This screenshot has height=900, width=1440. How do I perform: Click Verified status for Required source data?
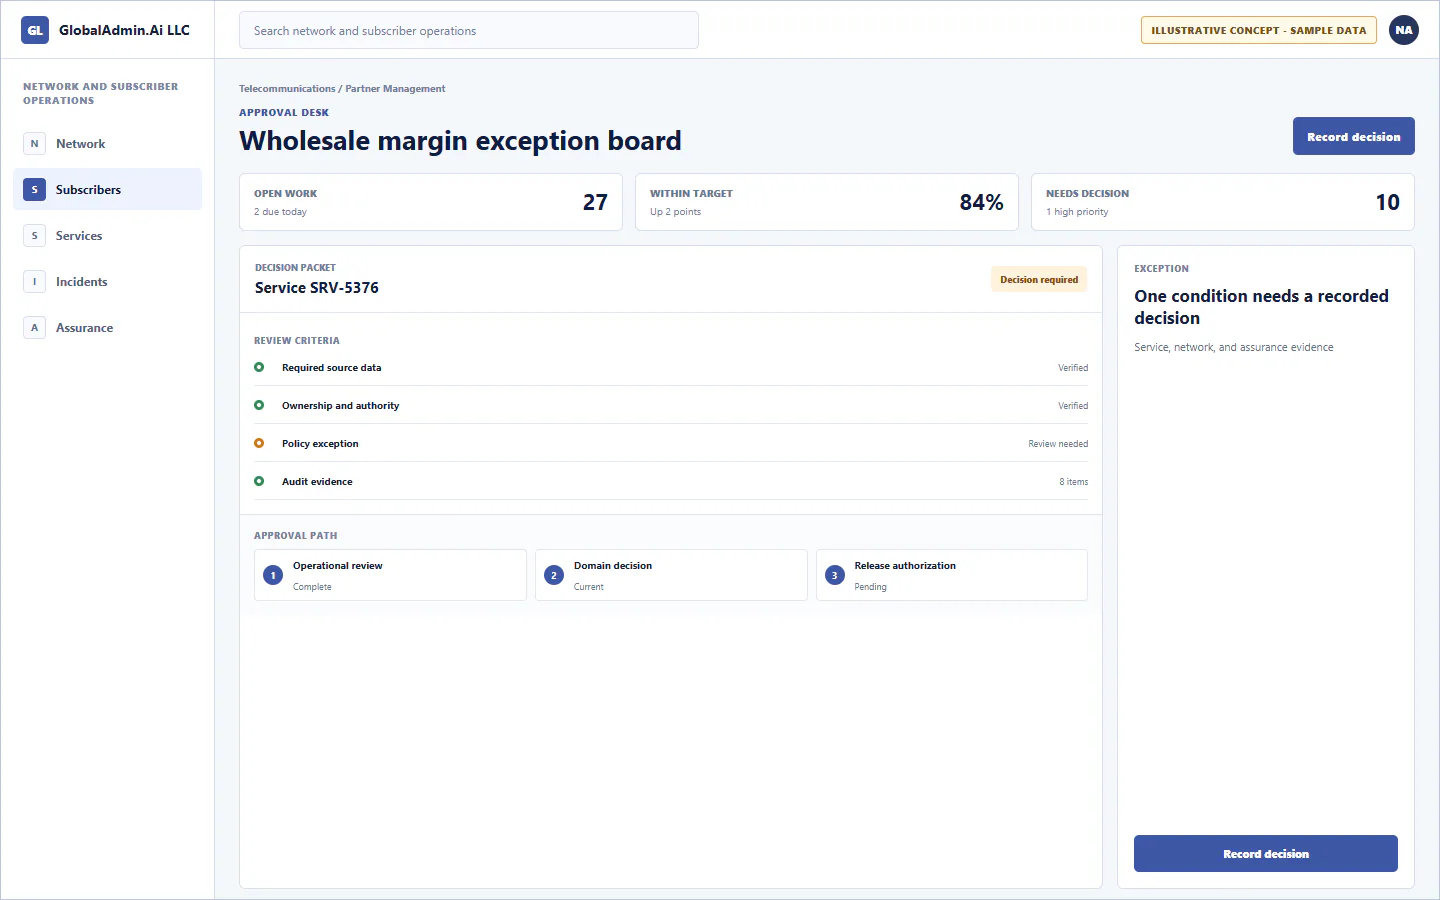pos(1073,368)
